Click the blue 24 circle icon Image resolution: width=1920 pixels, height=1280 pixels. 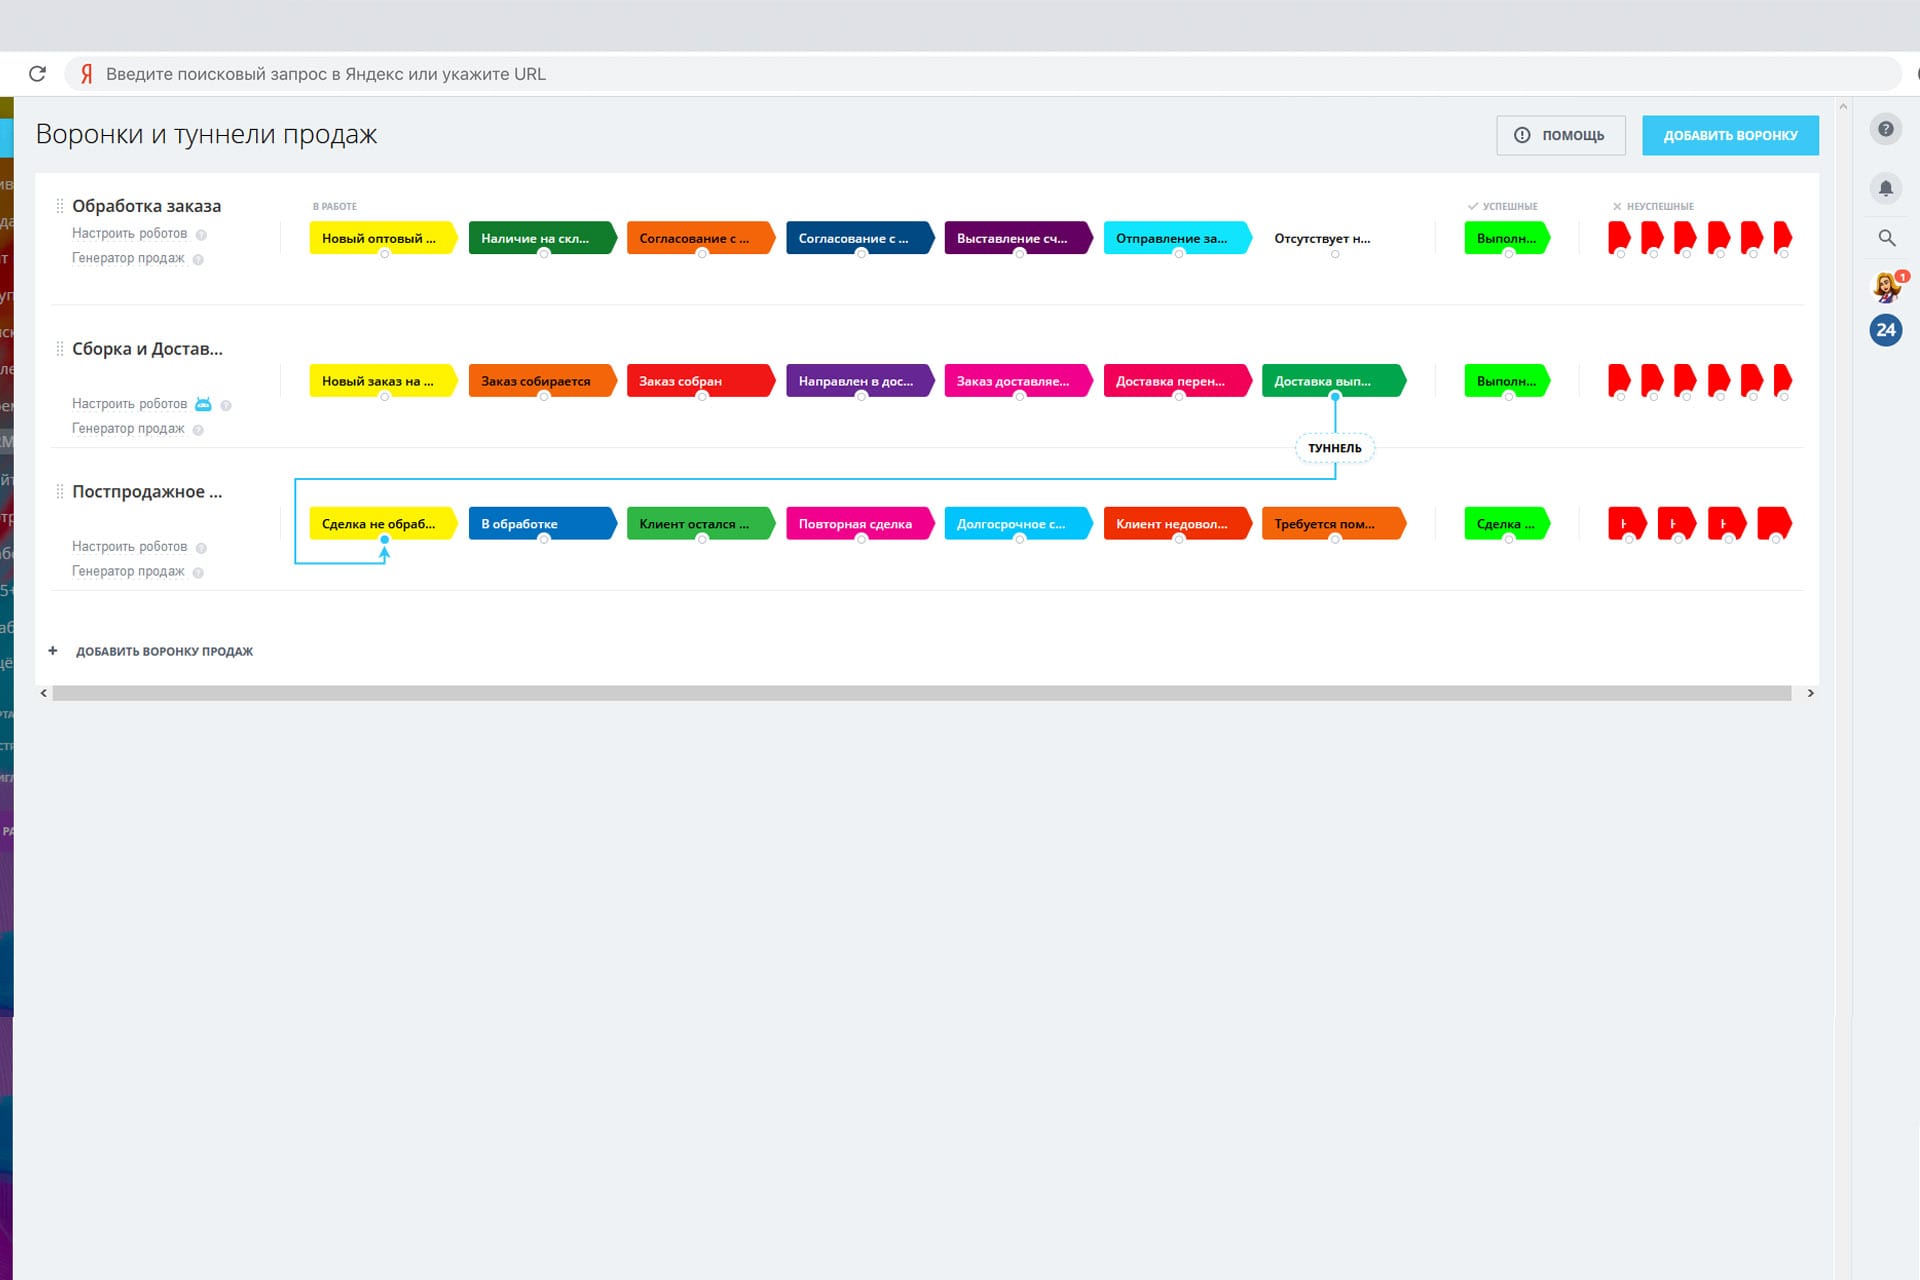pos(1885,330)
